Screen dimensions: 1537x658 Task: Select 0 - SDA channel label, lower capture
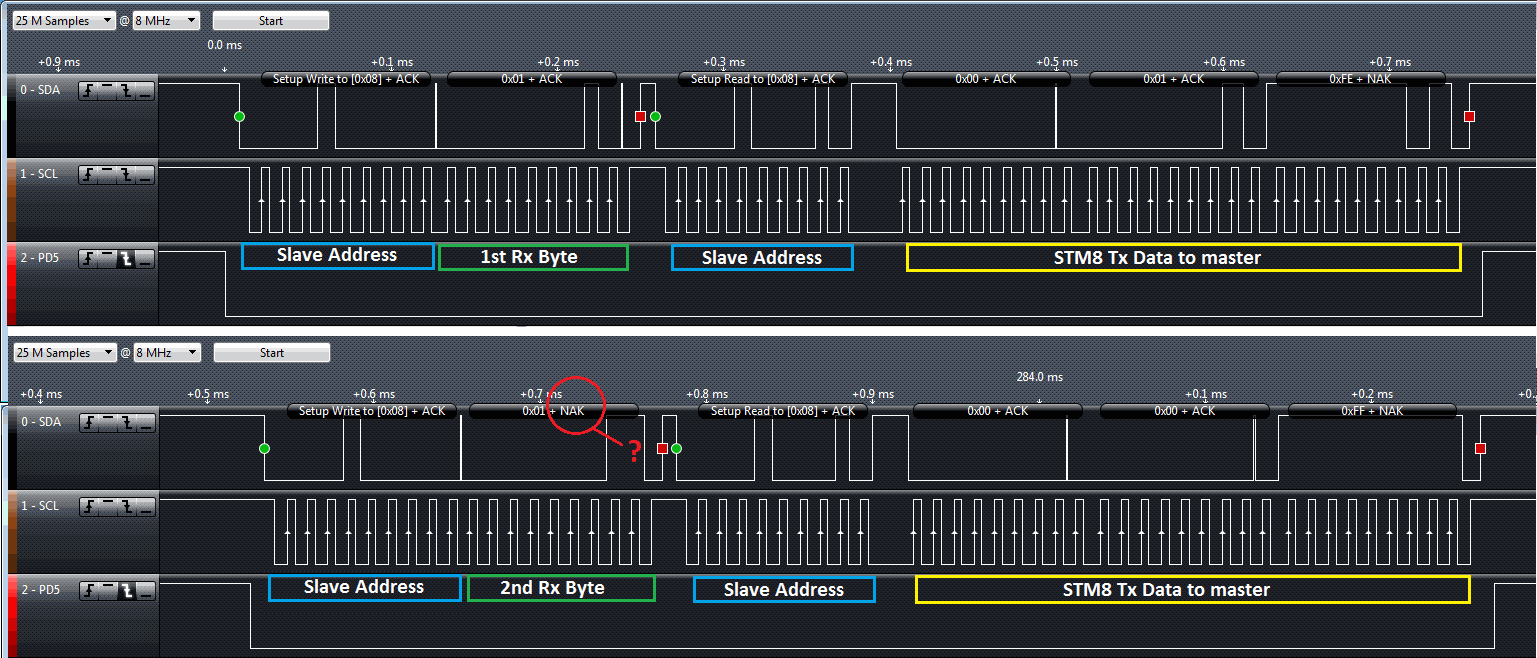tap(42, 422)
